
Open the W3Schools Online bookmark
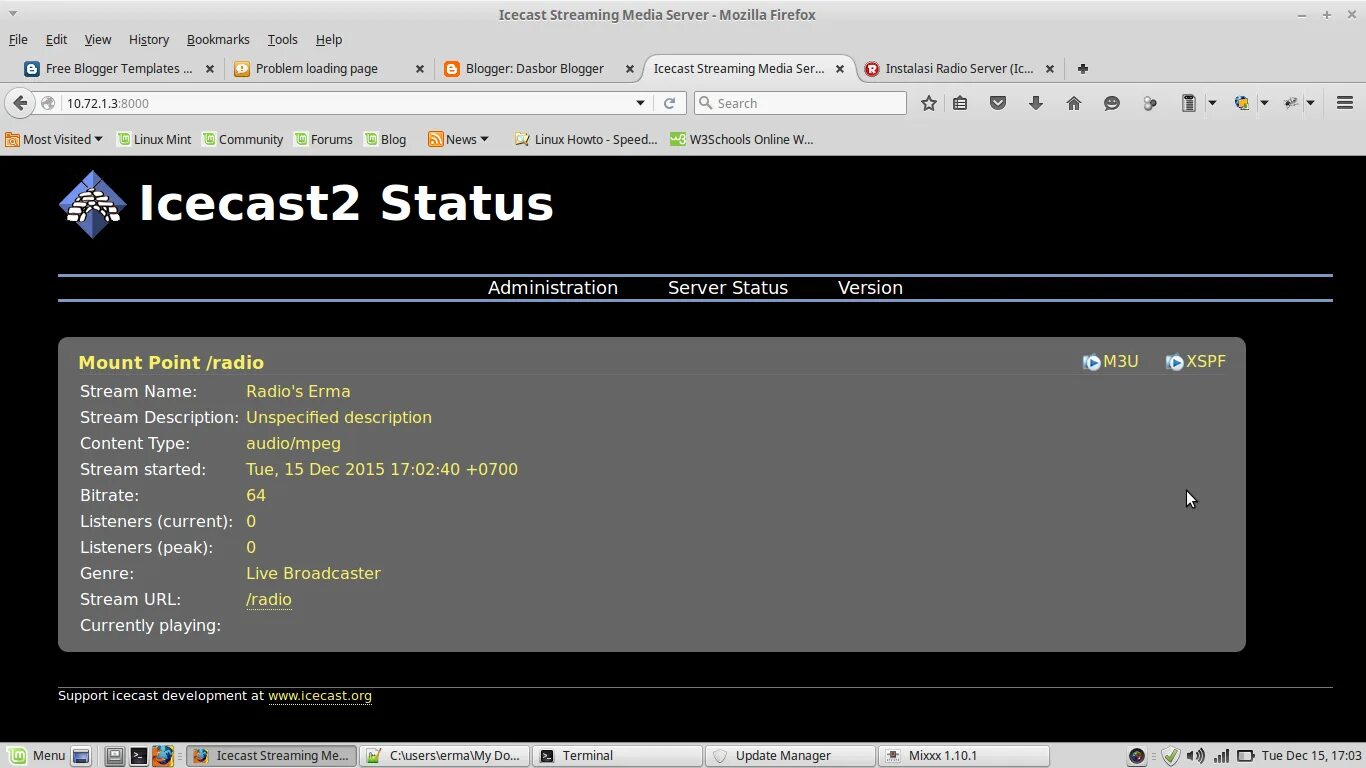click(741, 140)
